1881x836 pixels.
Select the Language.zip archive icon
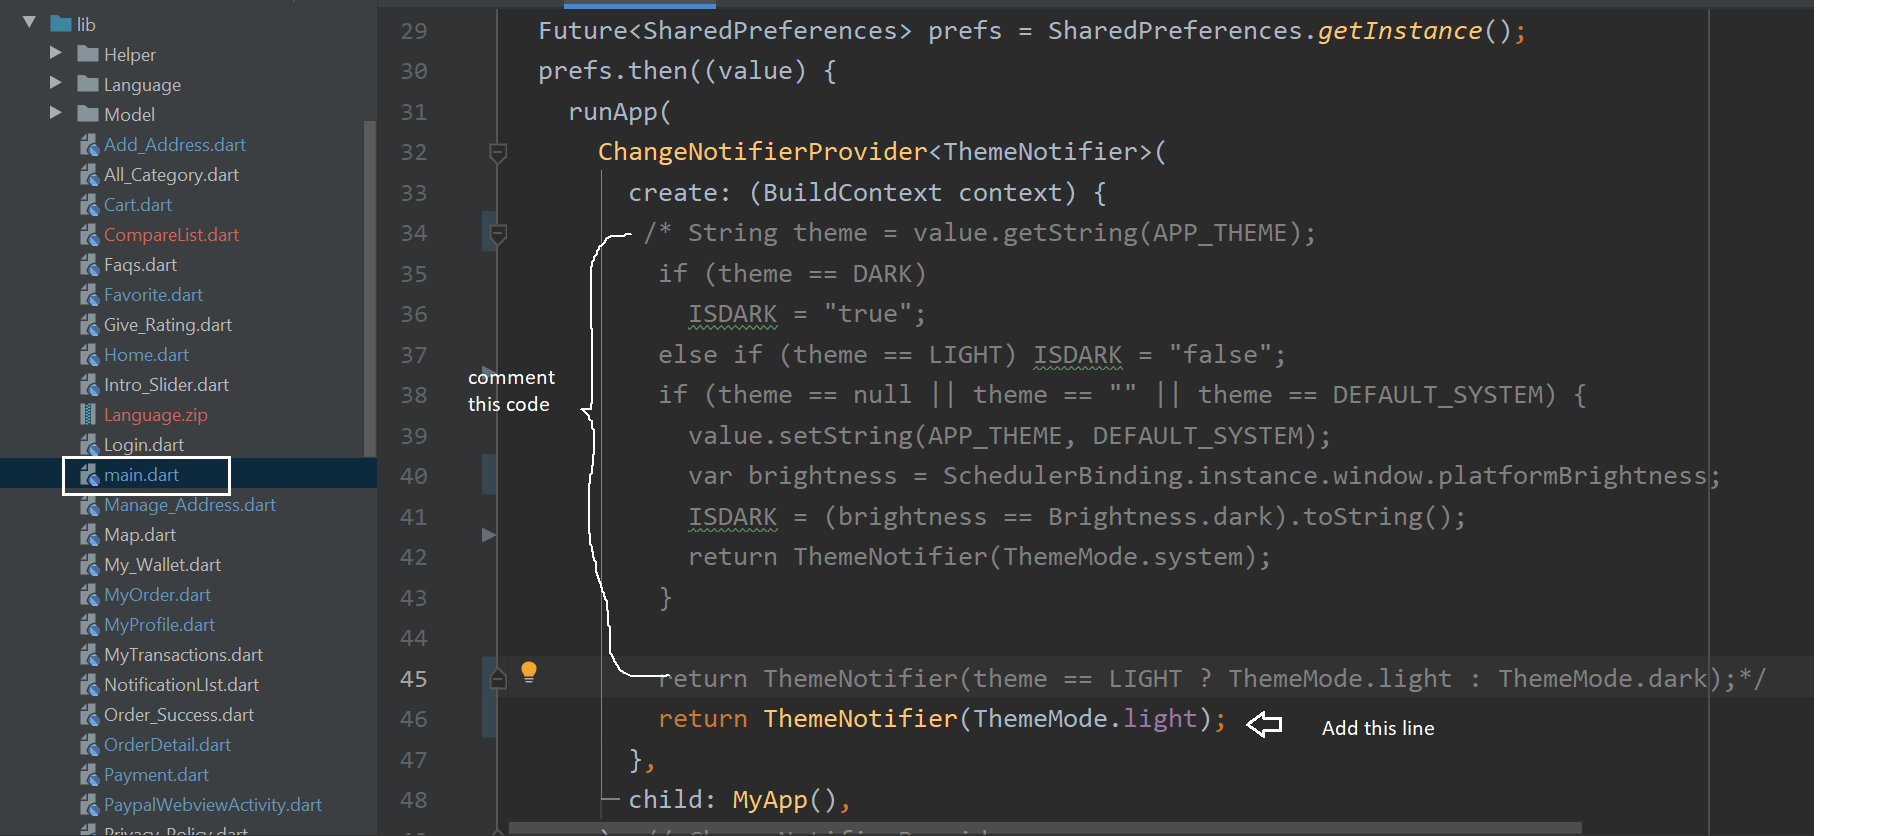pos(90,415)
